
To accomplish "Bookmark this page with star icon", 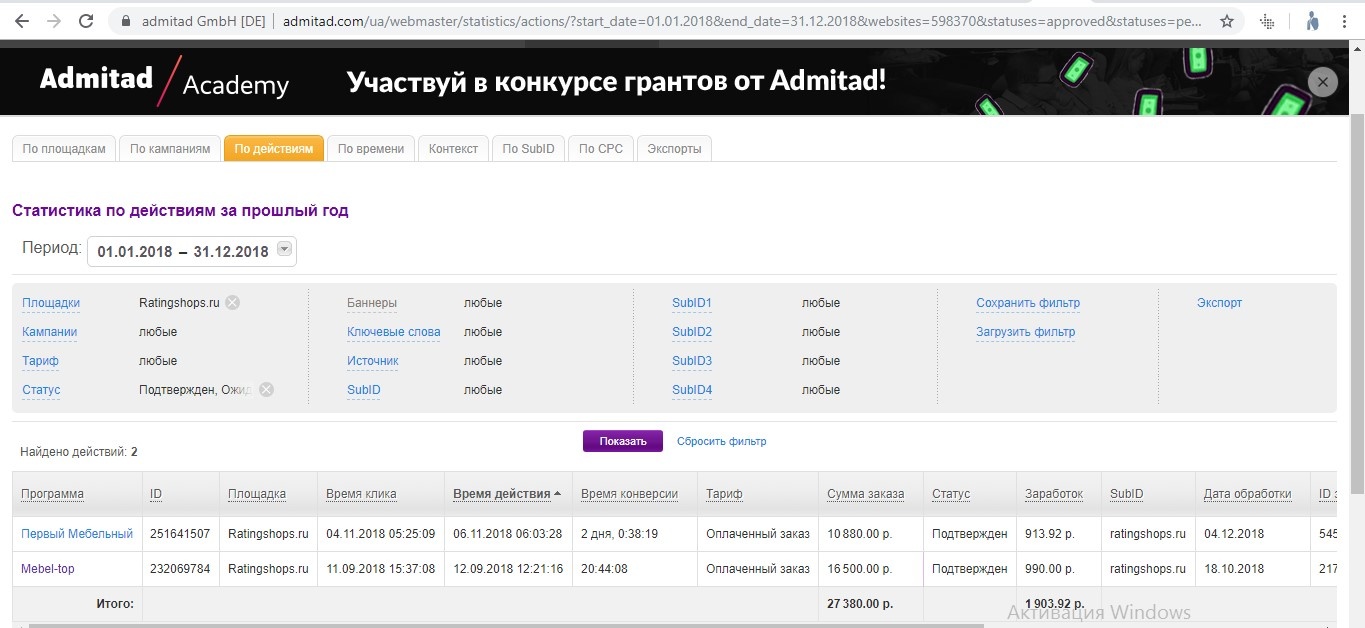I will tap(1227, 20).
